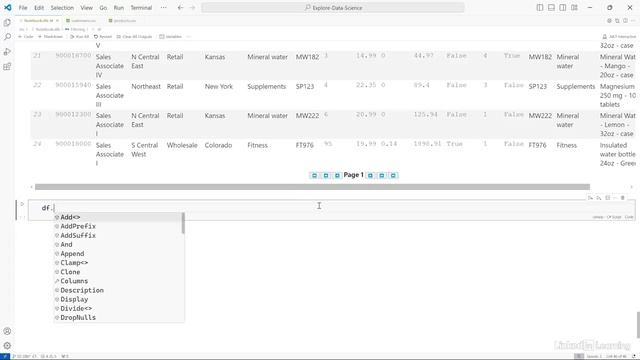Expand the notebook toolbar more-actions ellipsis
Viewport: 640px width, 360px height.
pos(189,37)
